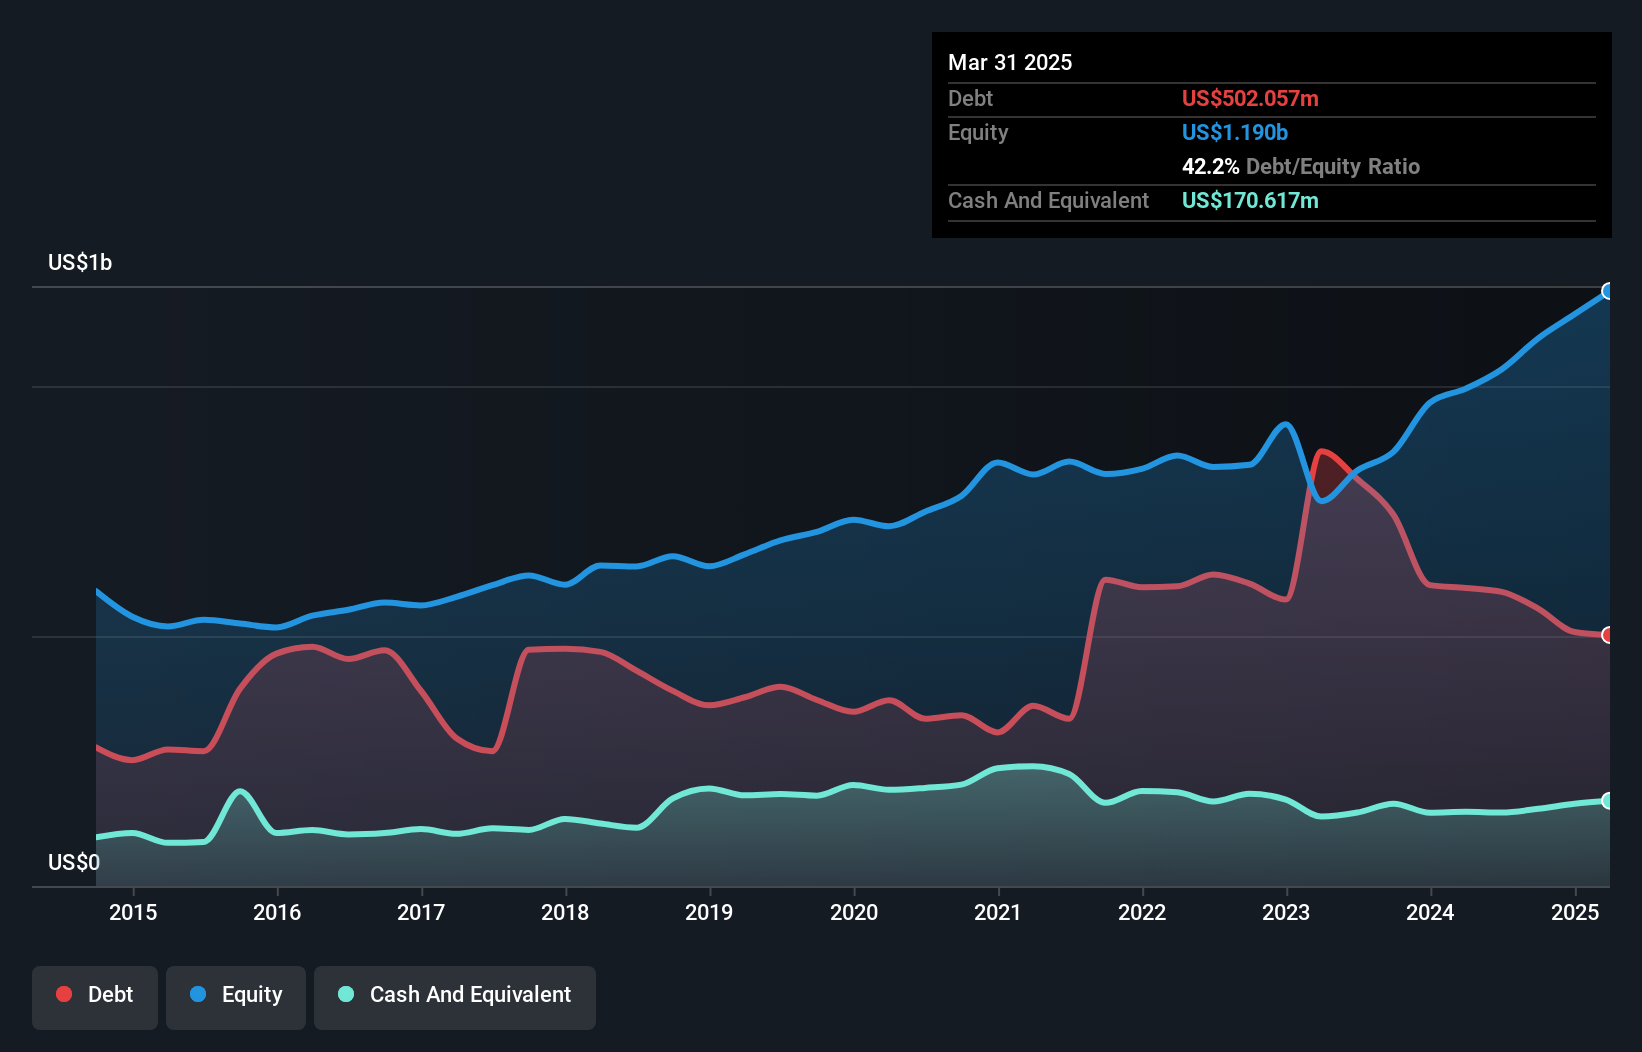Select the blue Equity end-point marker

pyautogui.click(x=1607, y=291)
